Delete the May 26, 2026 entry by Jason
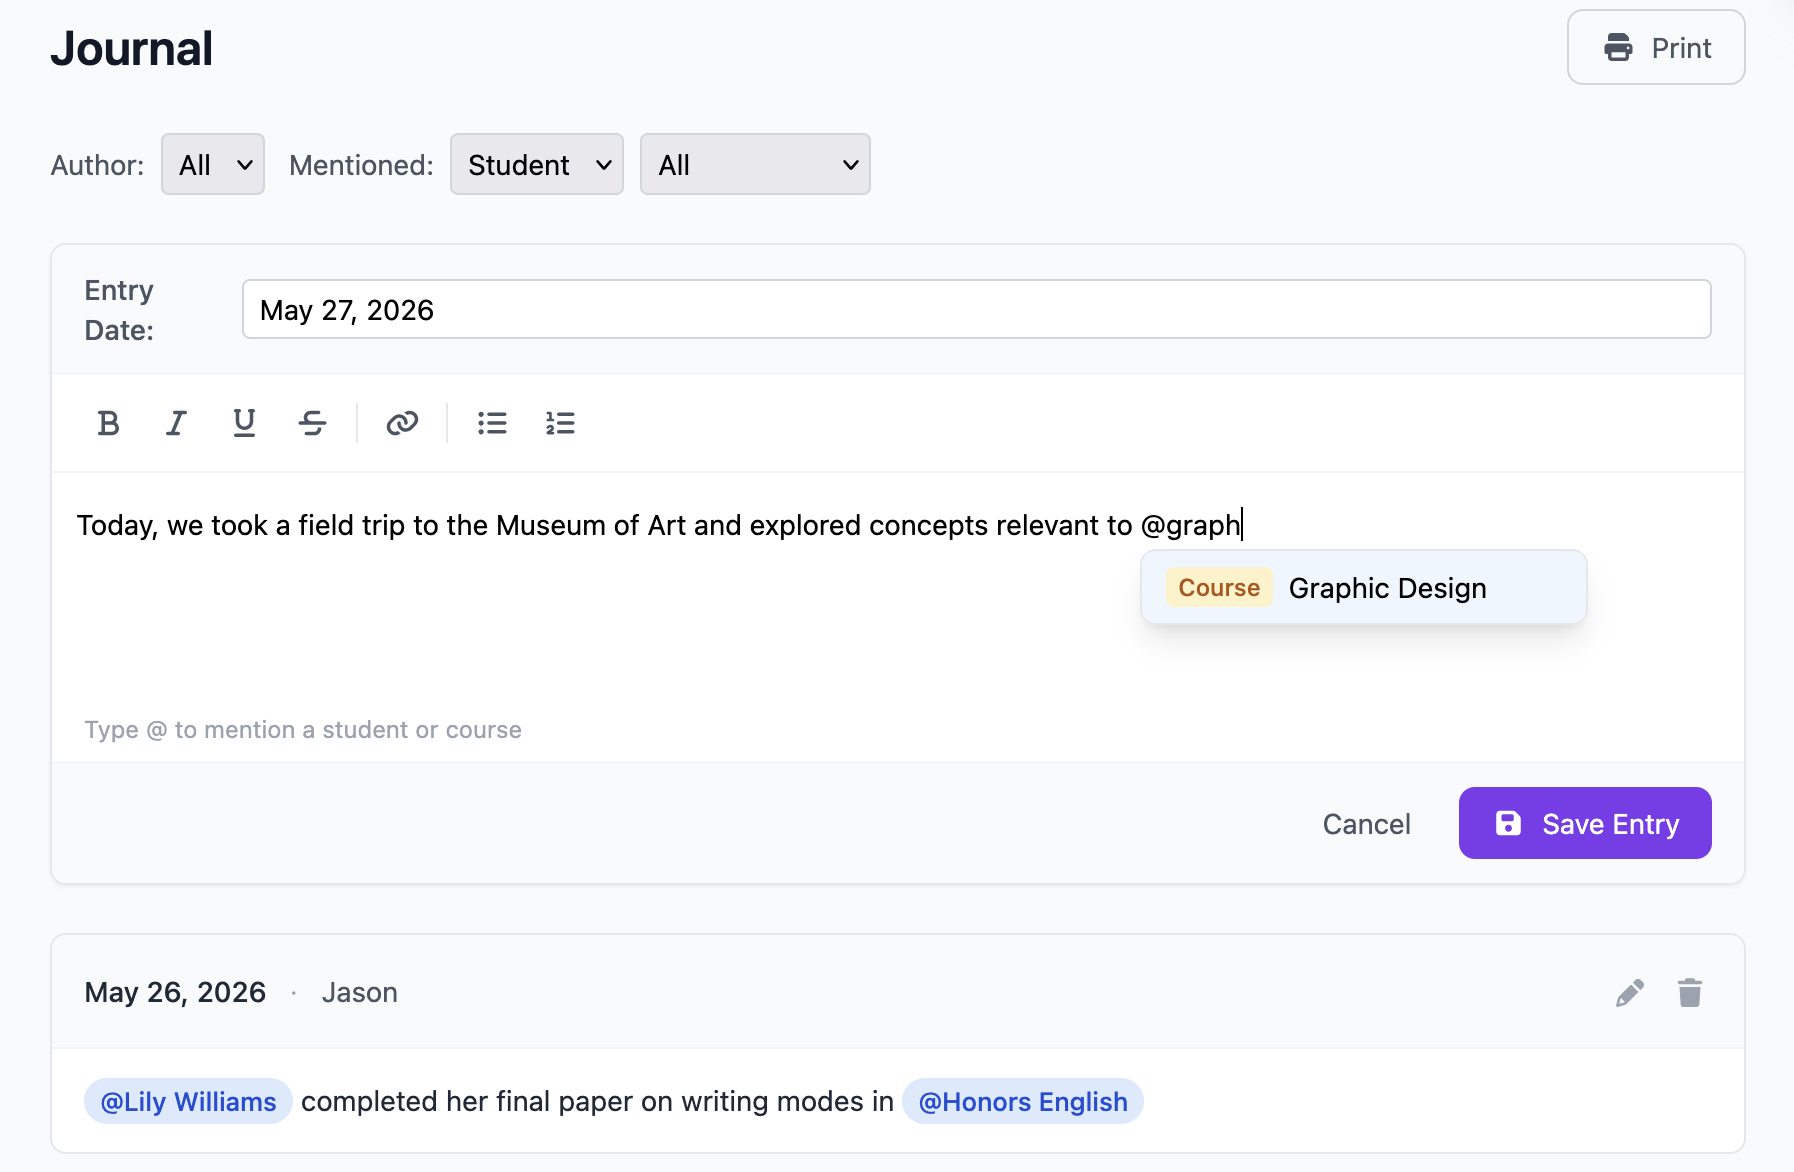Viewport: 1794px width, 1172px height. click(1690, 993)
